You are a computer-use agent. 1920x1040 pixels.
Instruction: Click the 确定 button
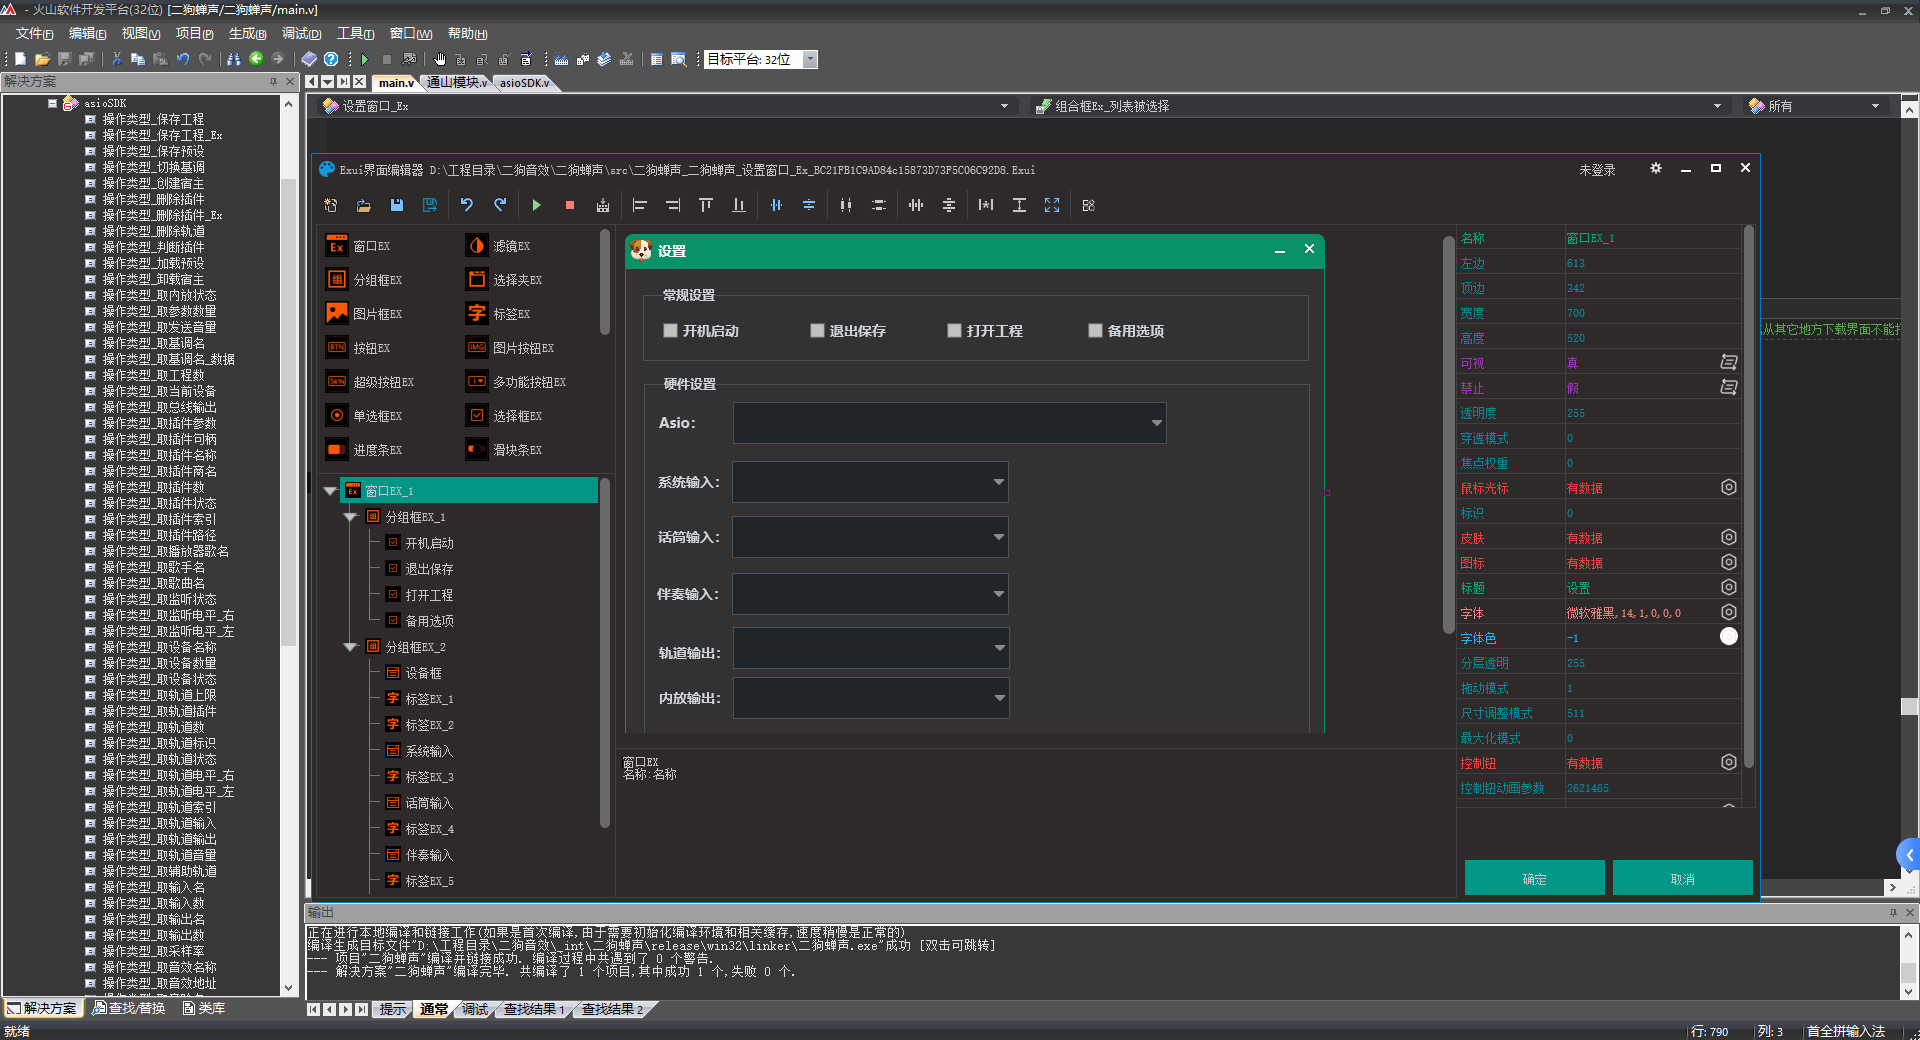(1534, 879)
